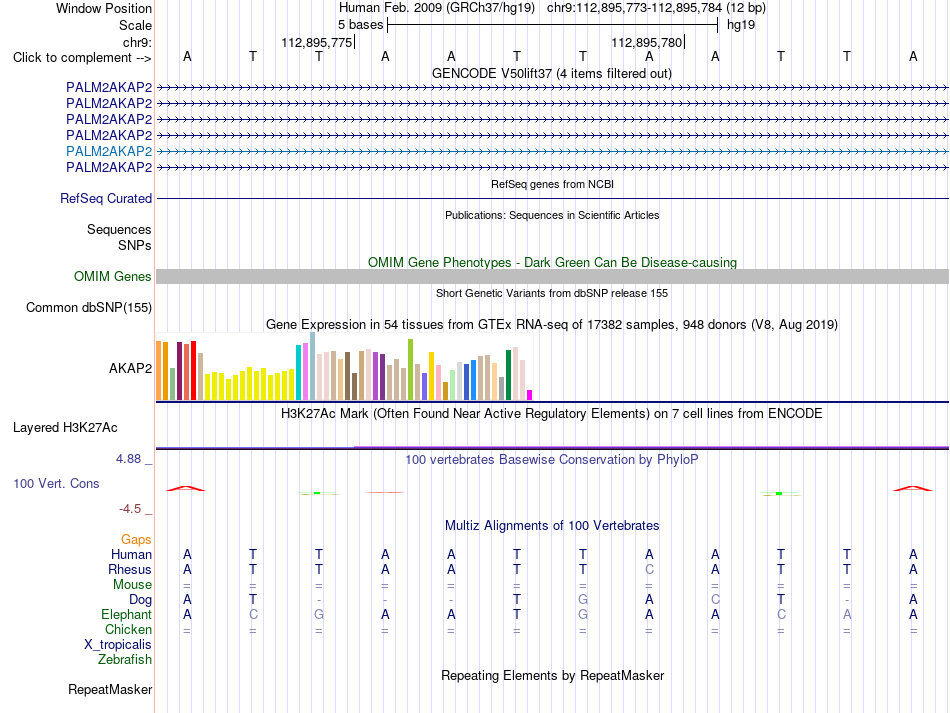Click the 'Human Feb. 2009 (GRCh37/hg19)' header text
Image resolution: width=950 pixels, height=713 pixels.
click(436, 8)
